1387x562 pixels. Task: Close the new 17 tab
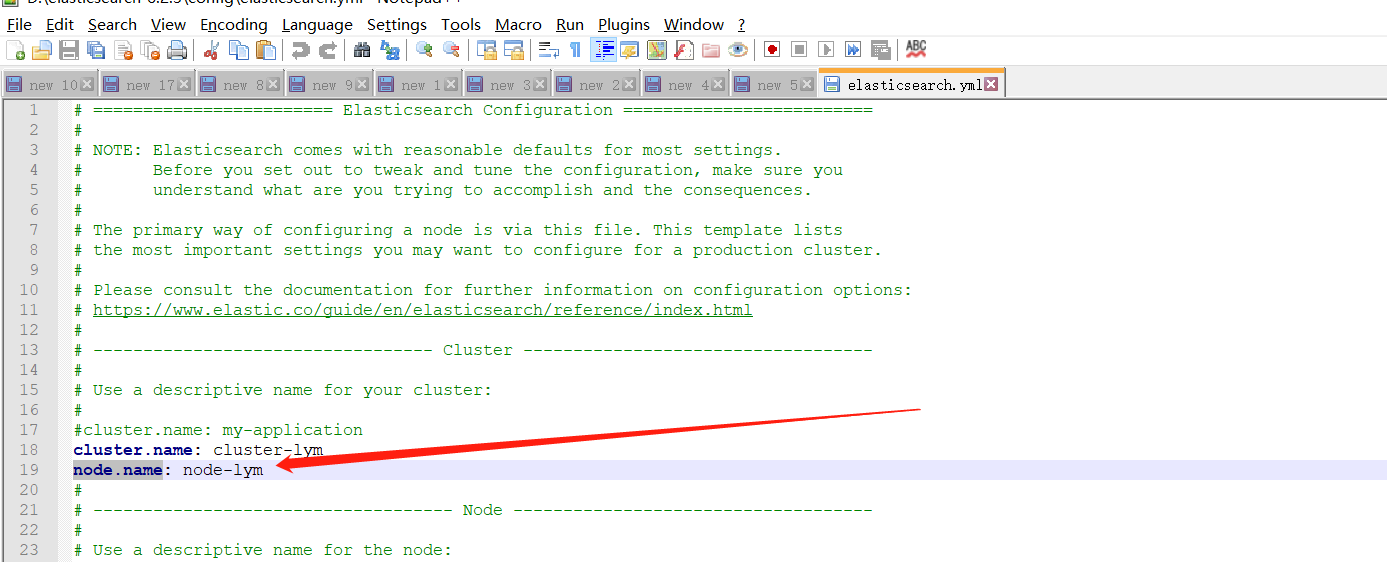[x=184, y=85]
